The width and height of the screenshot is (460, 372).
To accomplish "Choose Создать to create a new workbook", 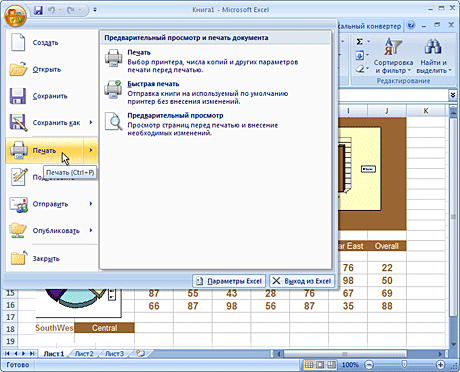I will (52, 43).
